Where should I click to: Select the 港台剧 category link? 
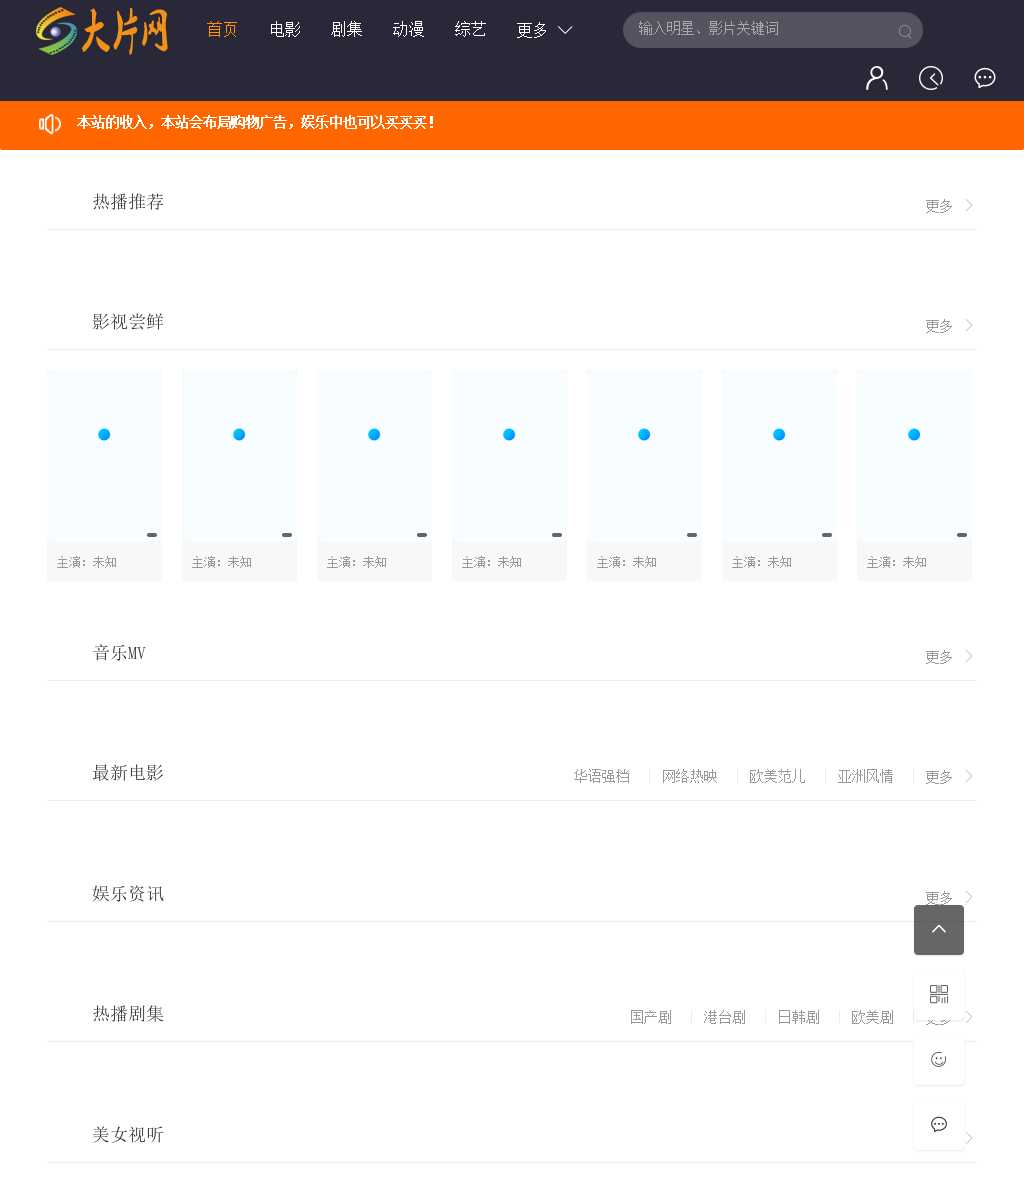click(725, 1017)
